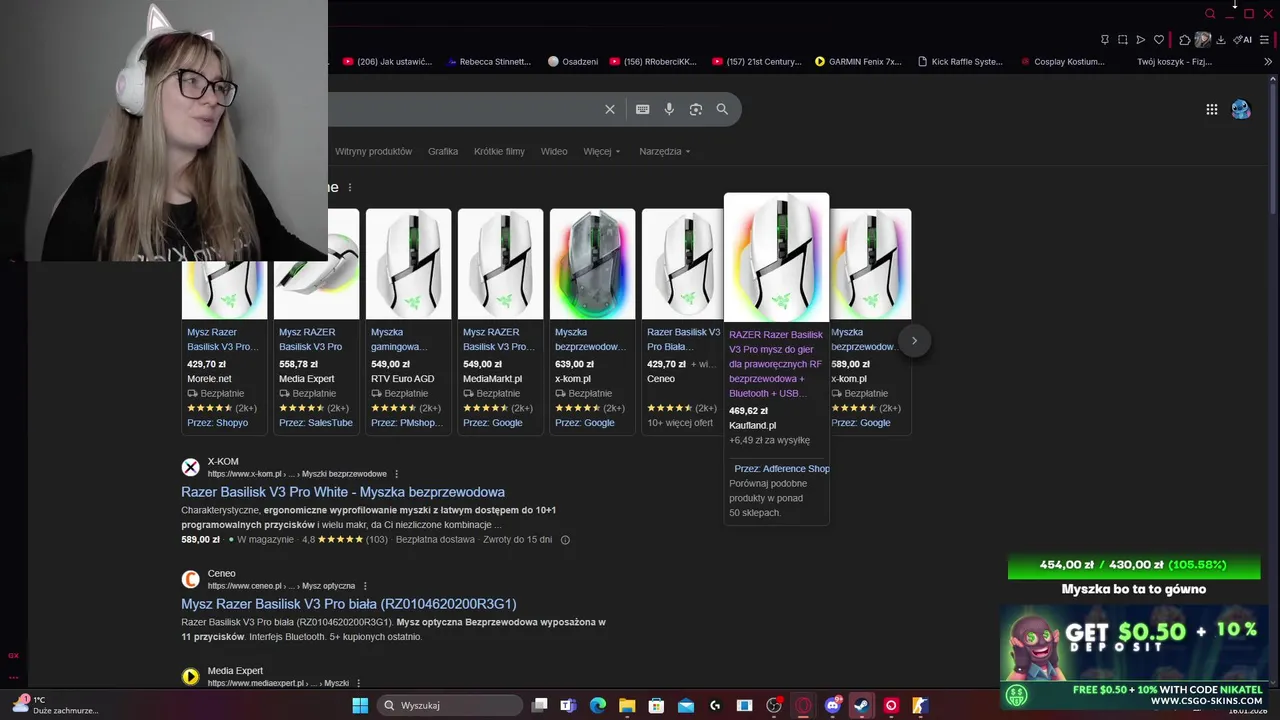The width and height of the screenshot is (1280, 720).
Task: Take a snapshot with Opera capture icon
Action: [x=1123, y=40]
